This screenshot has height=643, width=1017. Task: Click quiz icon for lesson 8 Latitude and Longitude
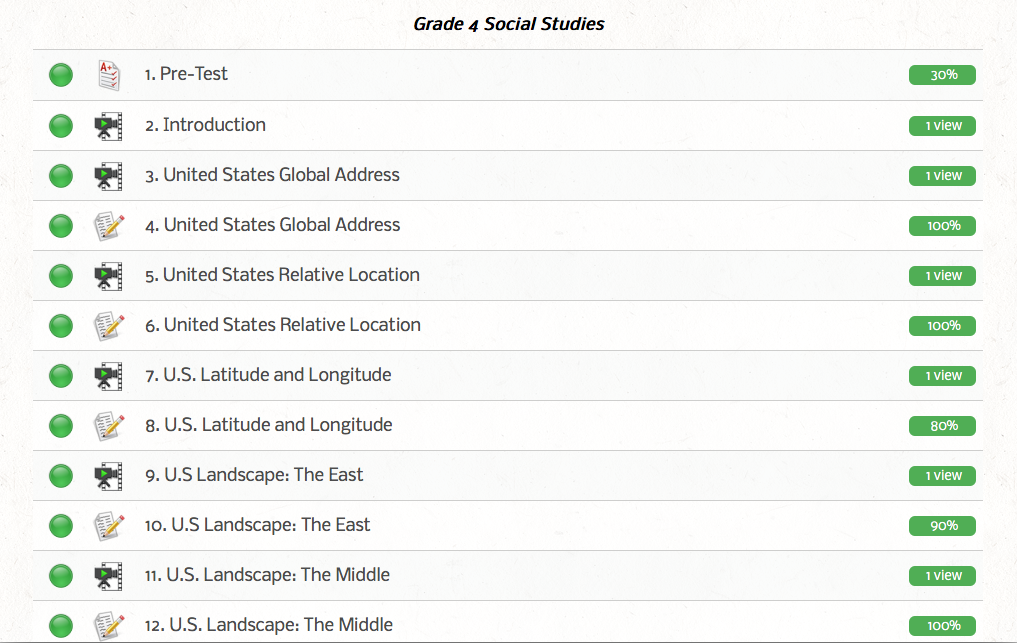click(108, 426)
